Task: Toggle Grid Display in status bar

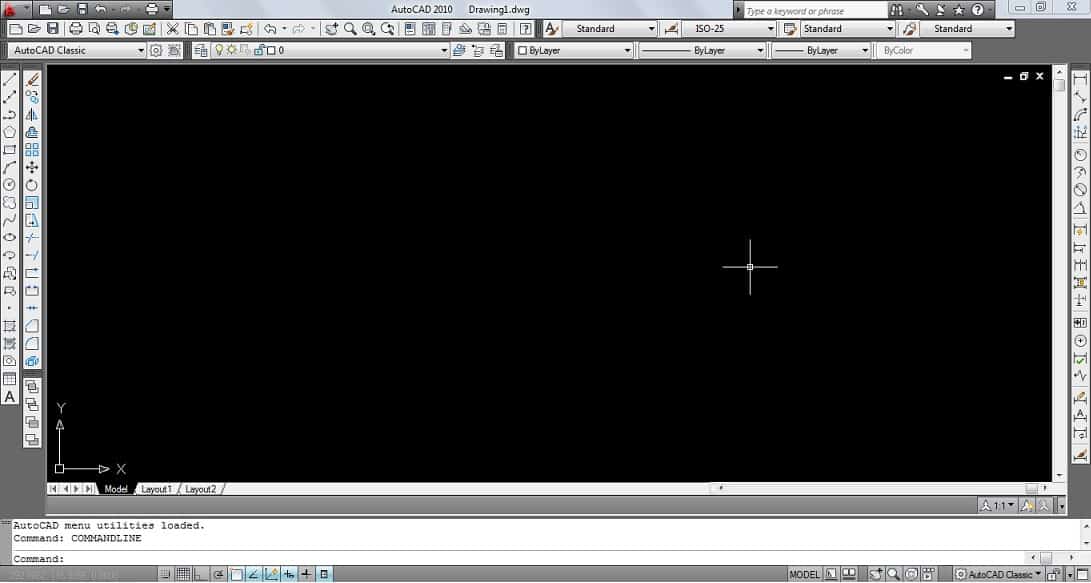Action: 183,575
